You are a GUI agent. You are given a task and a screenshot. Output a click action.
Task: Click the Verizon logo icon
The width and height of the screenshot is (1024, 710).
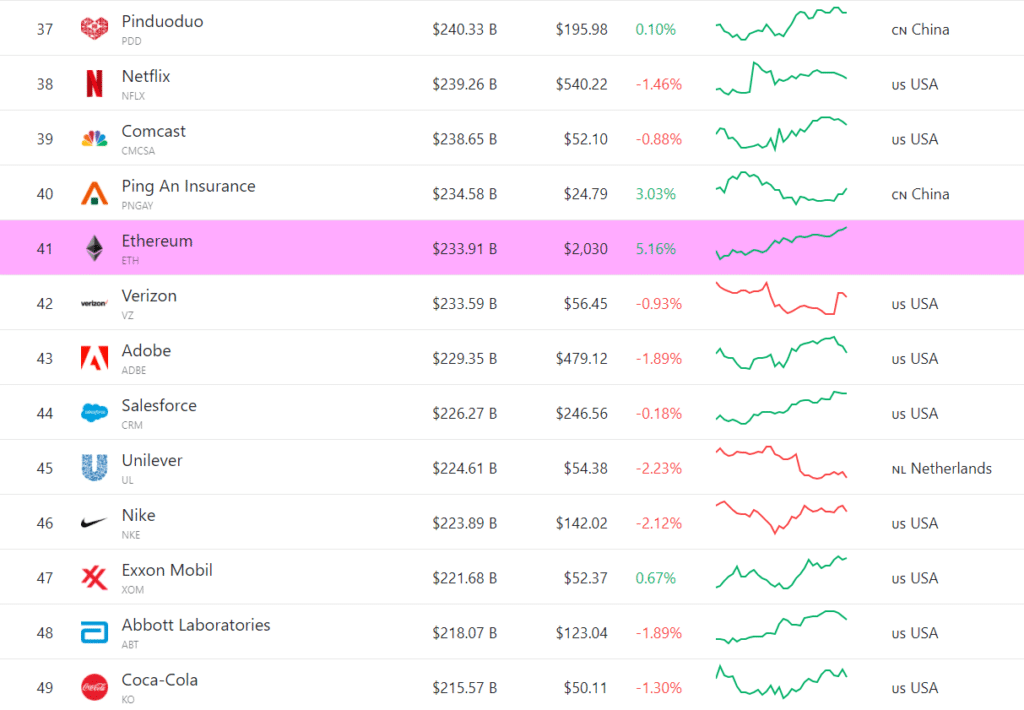[94, 303]
